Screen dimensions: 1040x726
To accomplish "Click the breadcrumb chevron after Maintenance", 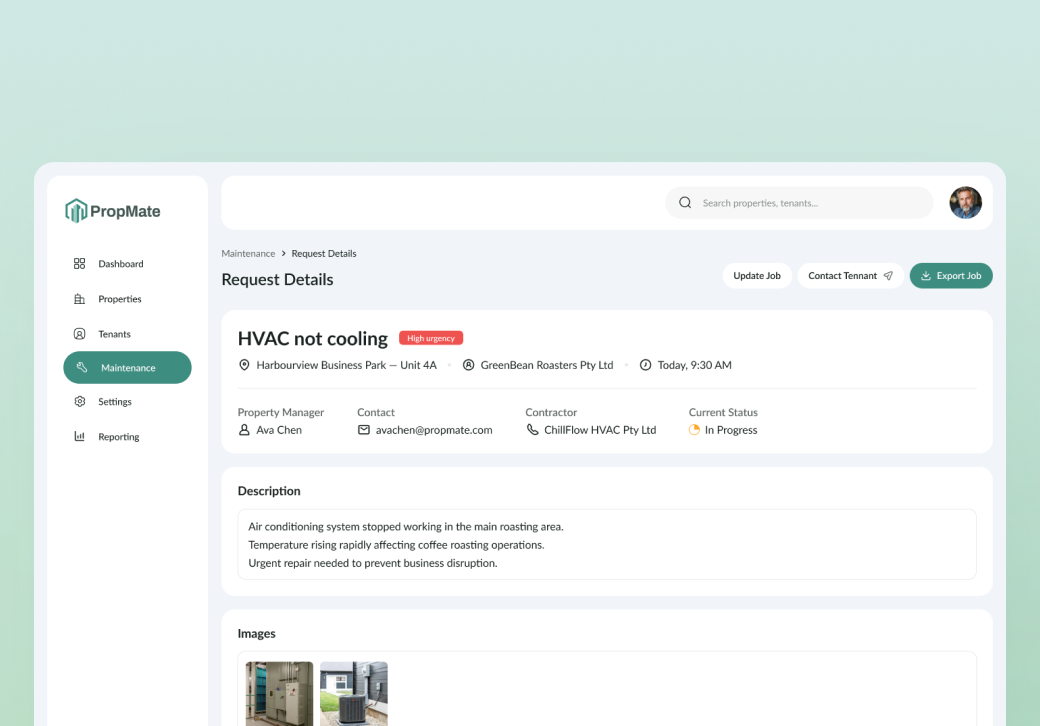I will (283, 254).
